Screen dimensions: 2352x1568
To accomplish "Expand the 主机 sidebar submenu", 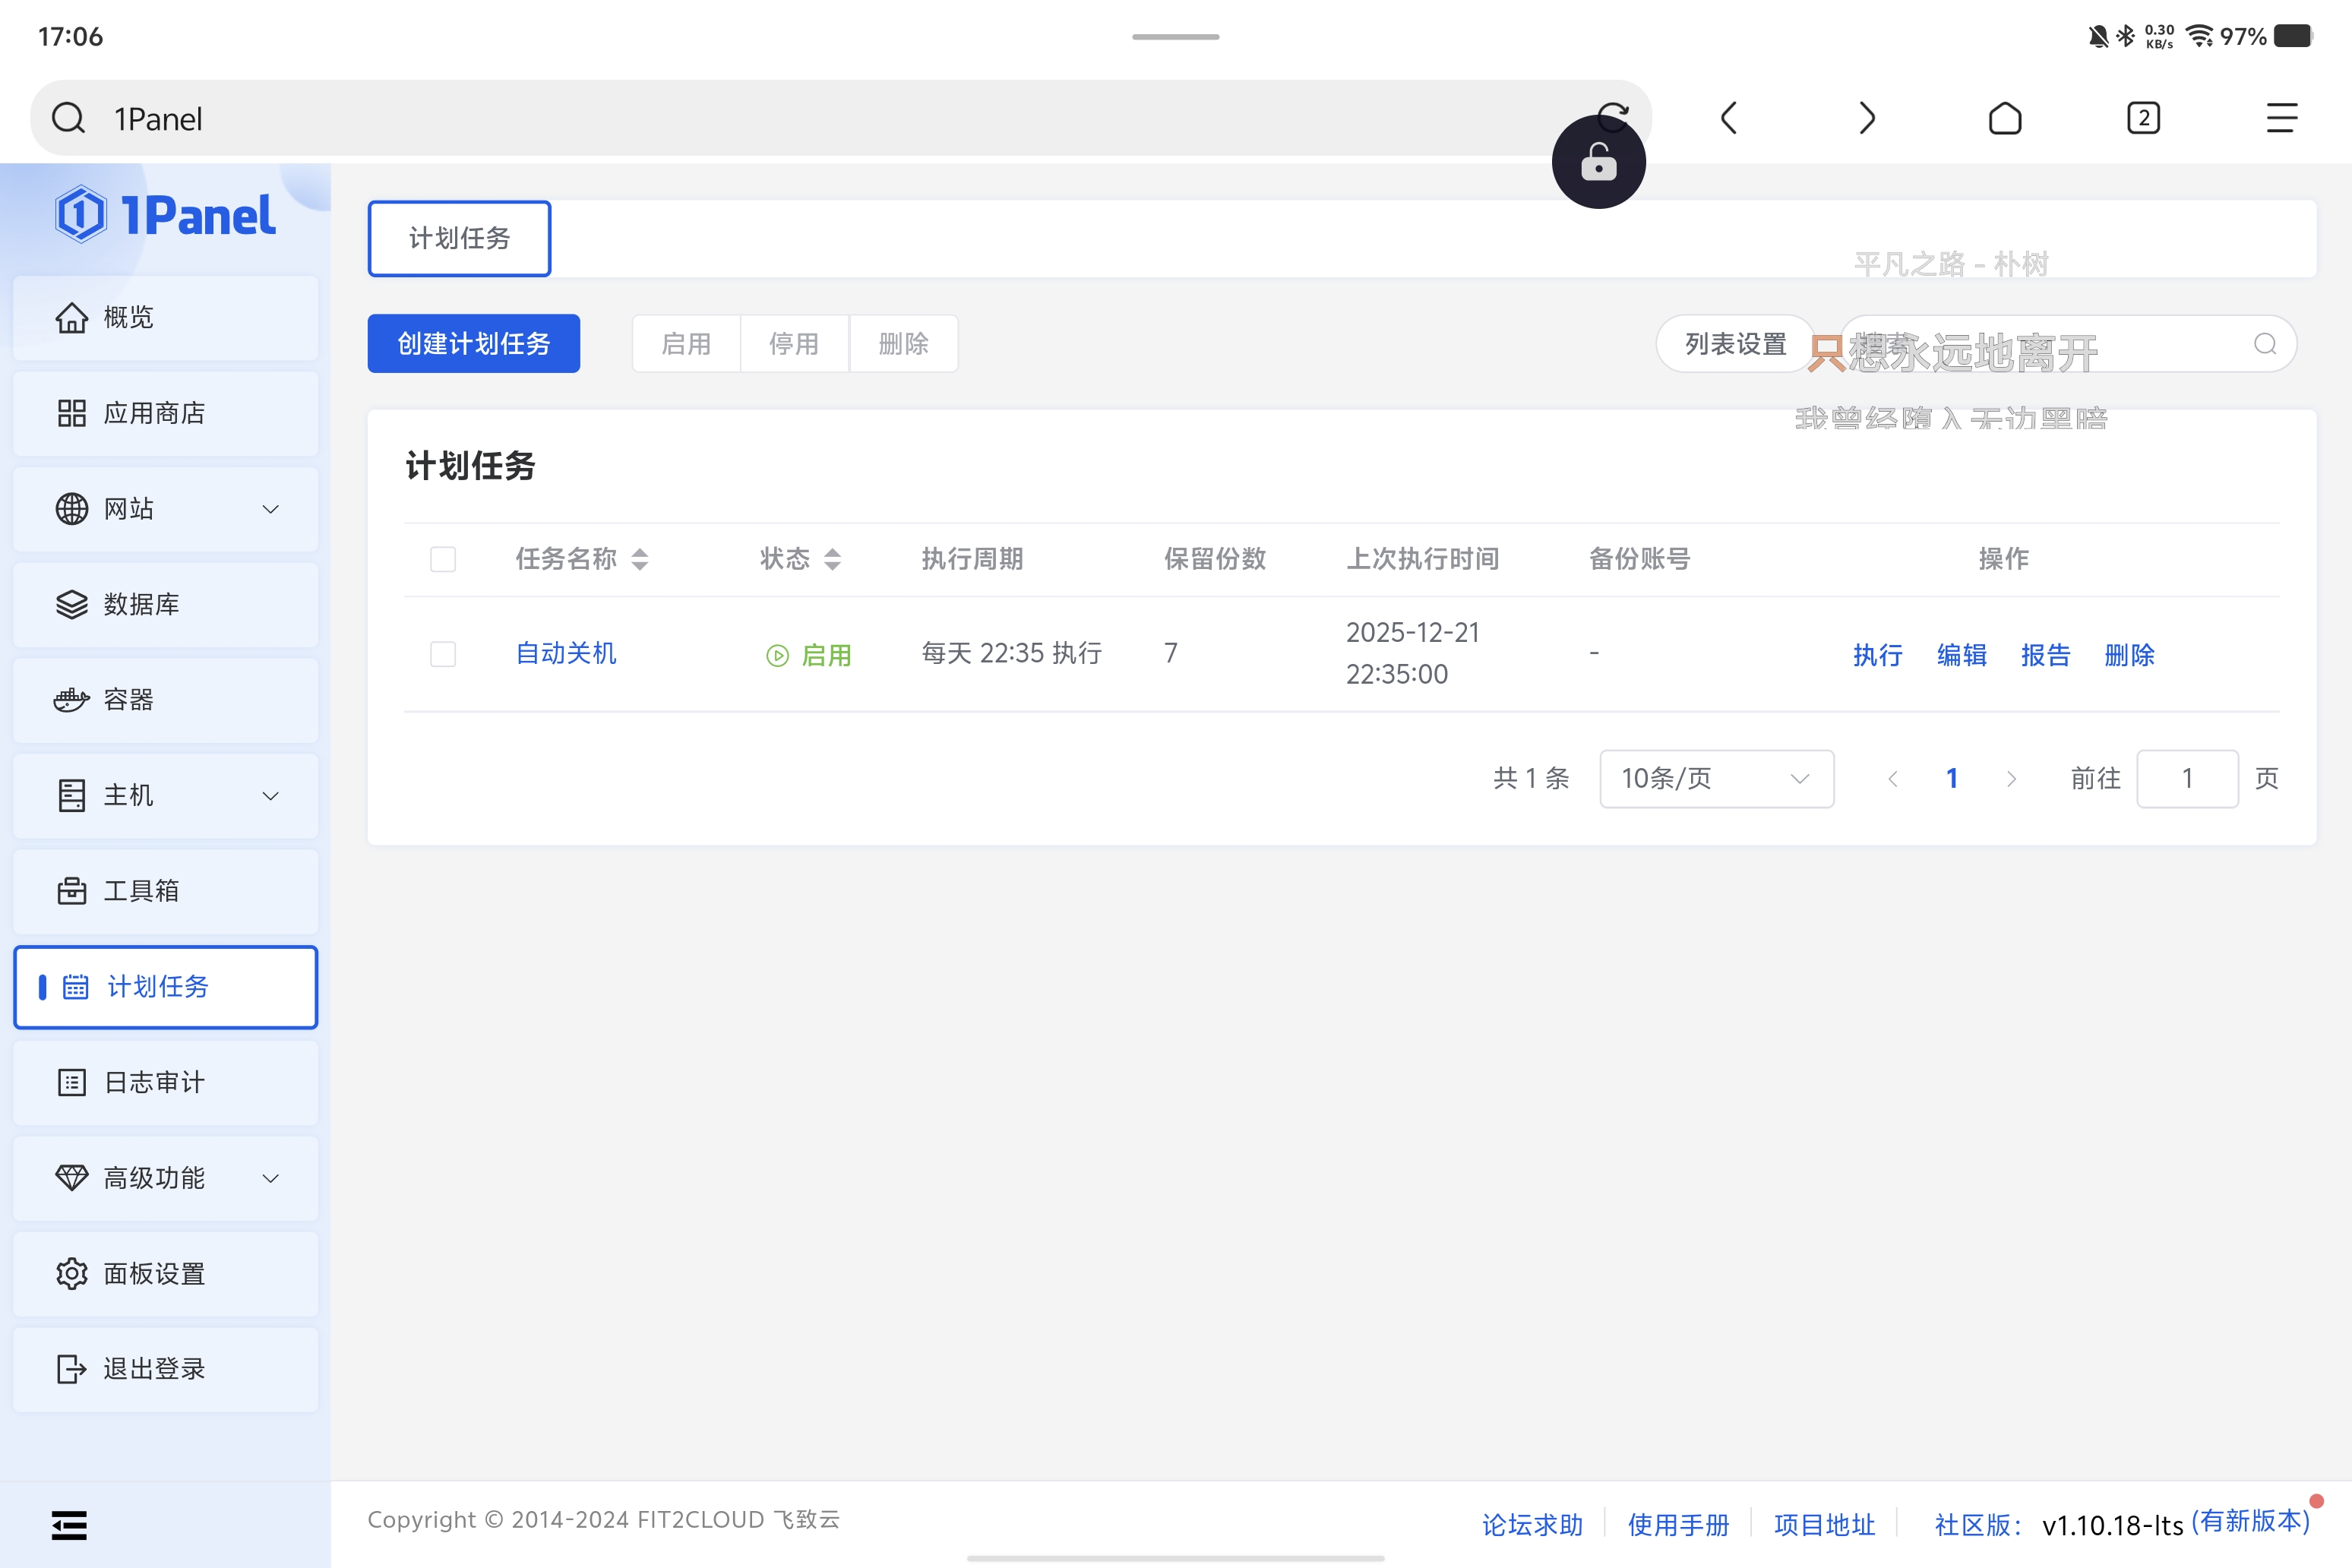I will tap(270, 796).
